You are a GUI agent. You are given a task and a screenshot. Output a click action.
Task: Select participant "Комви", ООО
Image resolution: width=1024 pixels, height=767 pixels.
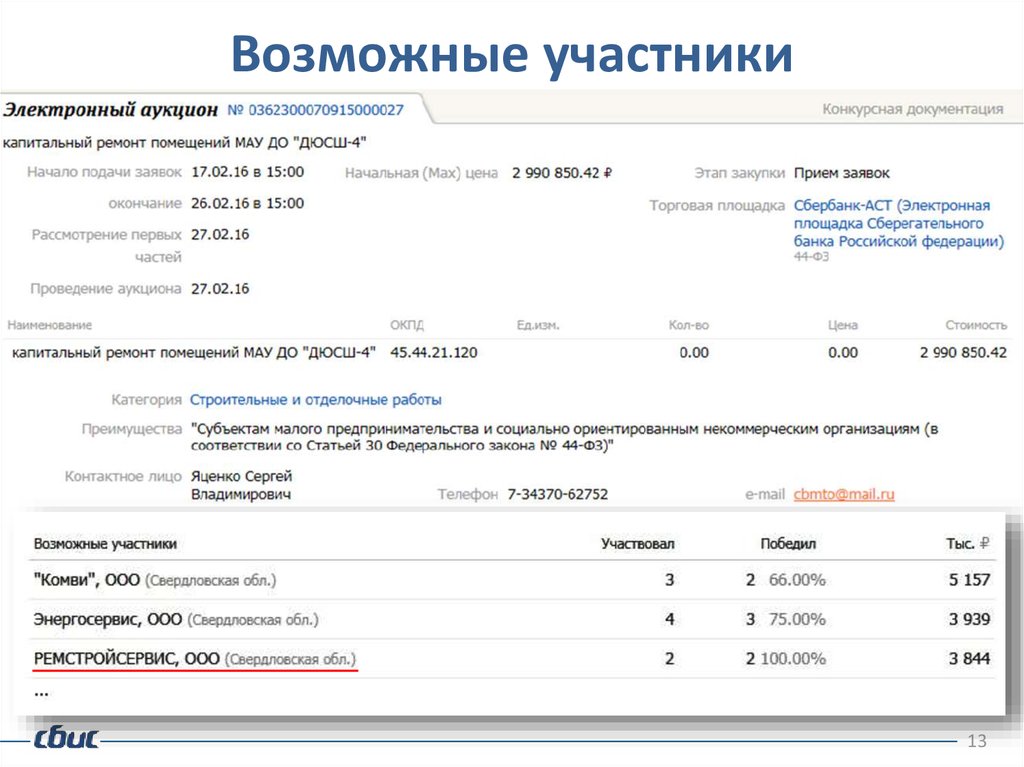pos(155,579)
